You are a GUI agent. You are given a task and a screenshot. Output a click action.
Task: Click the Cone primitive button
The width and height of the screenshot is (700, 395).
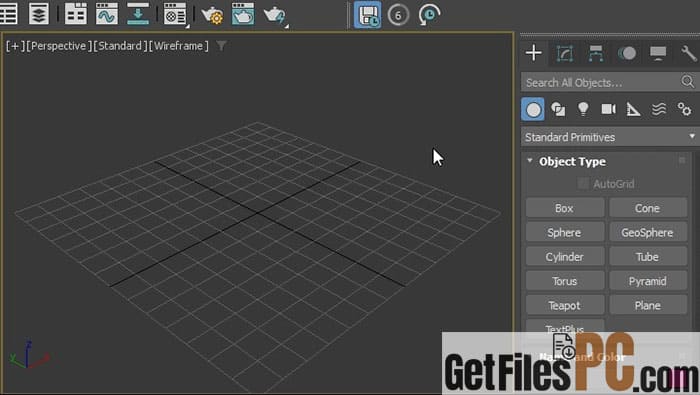648,208
